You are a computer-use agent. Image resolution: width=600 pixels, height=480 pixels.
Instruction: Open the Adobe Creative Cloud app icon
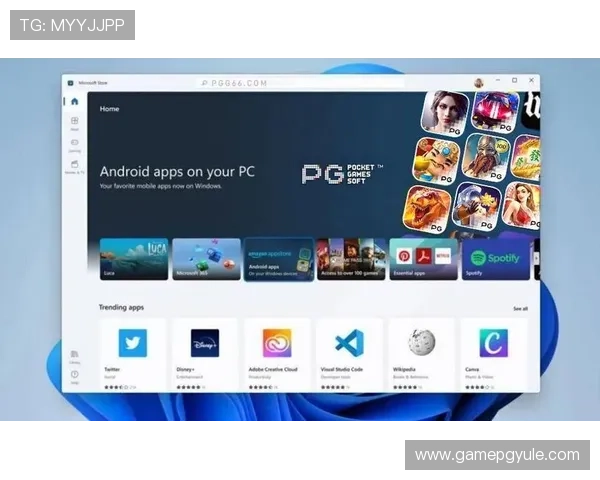click(x=277, y=343)
